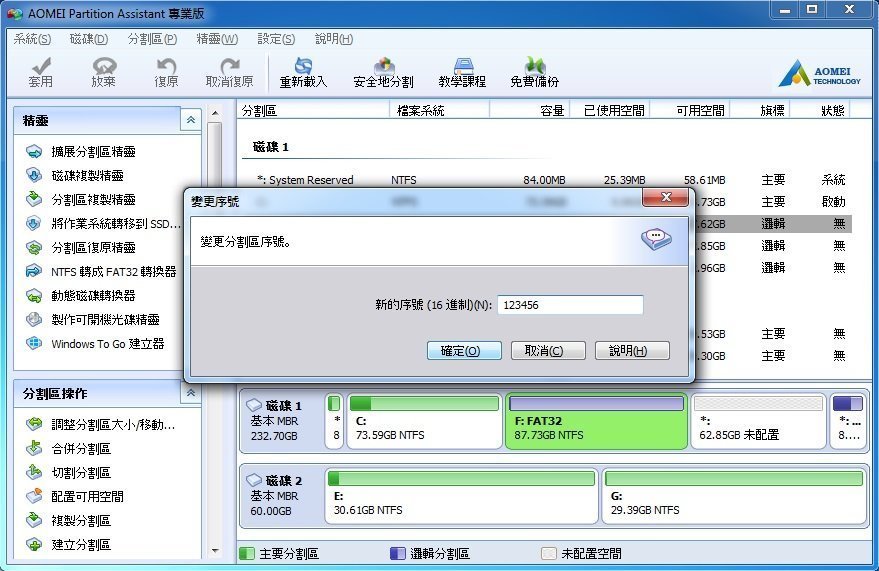879x571 pixels.
Task: Click the 說明(H) button in dialog
Action: click(632, 351)
